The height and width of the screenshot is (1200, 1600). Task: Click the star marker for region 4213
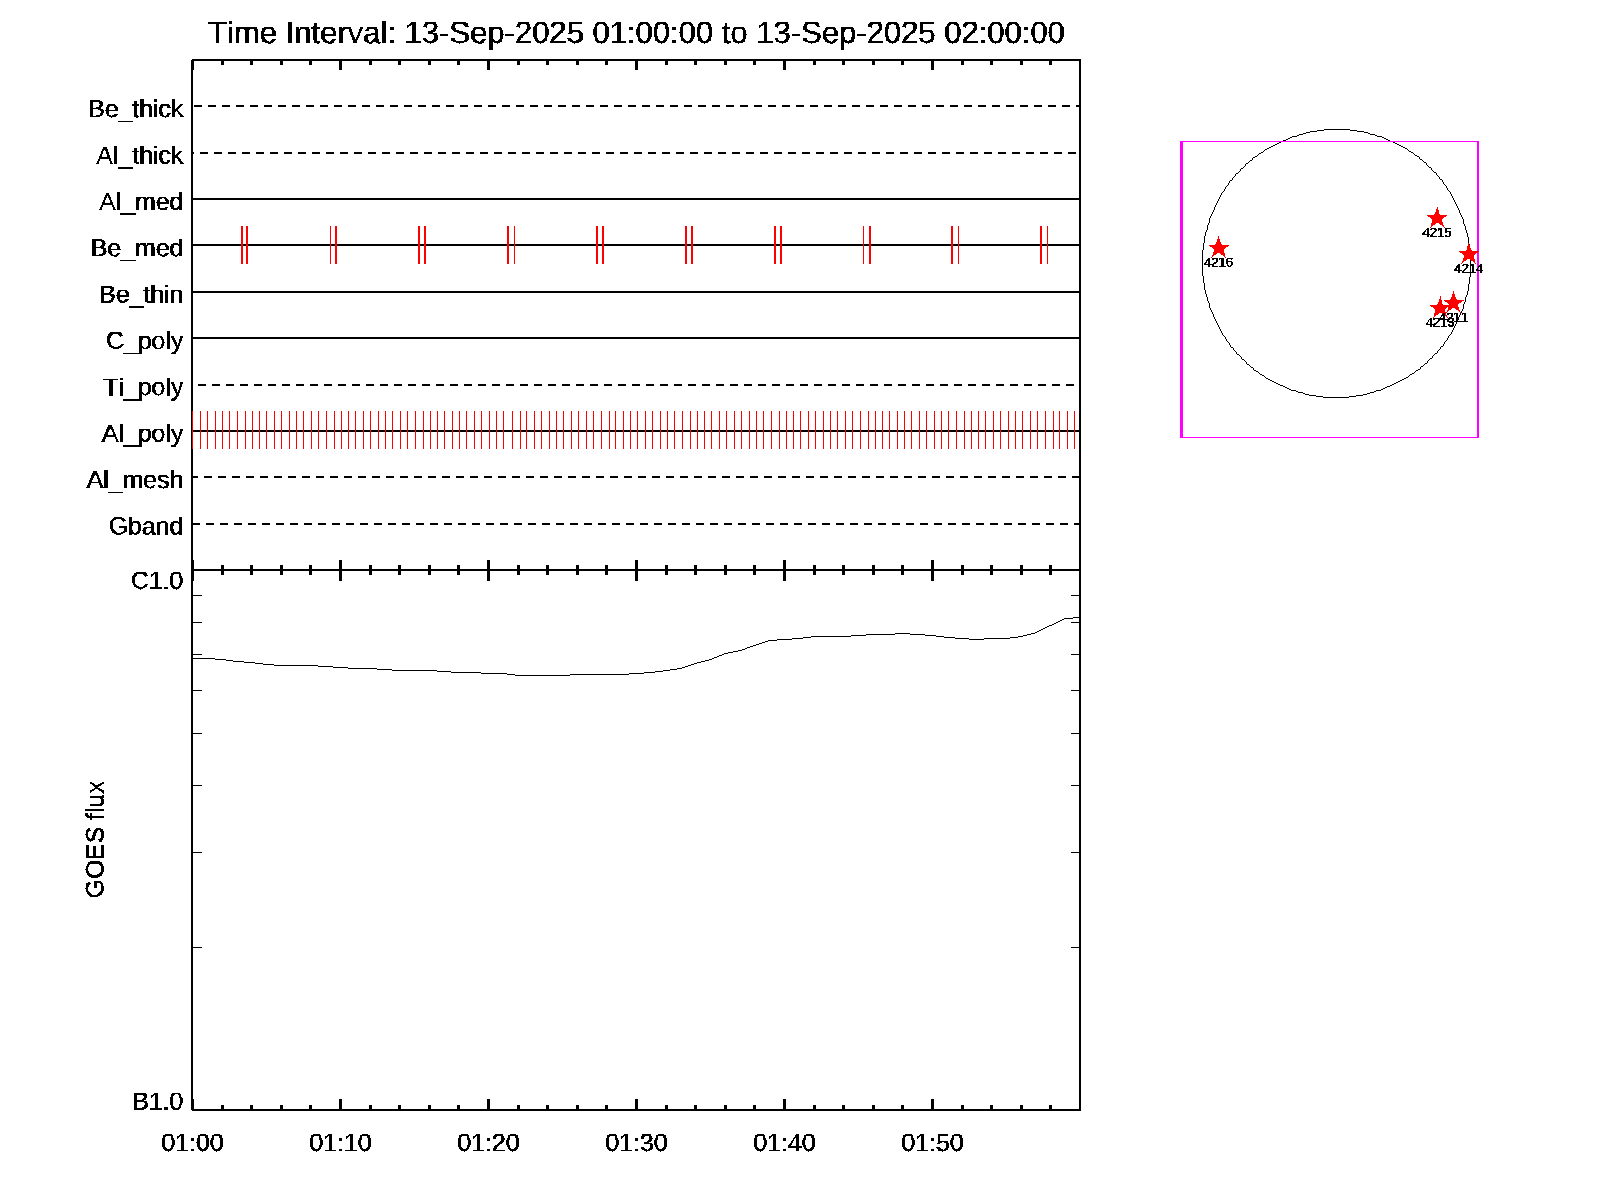(1439, 307)
